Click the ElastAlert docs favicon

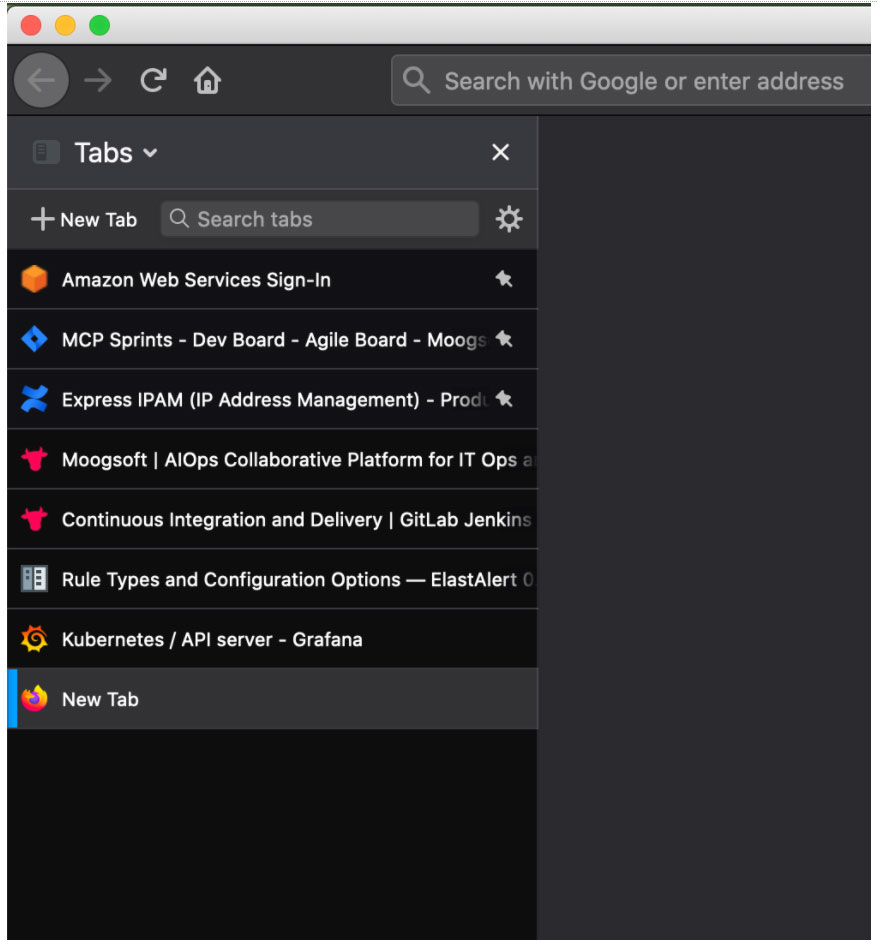pyautogui.click(x=34, y=579)
